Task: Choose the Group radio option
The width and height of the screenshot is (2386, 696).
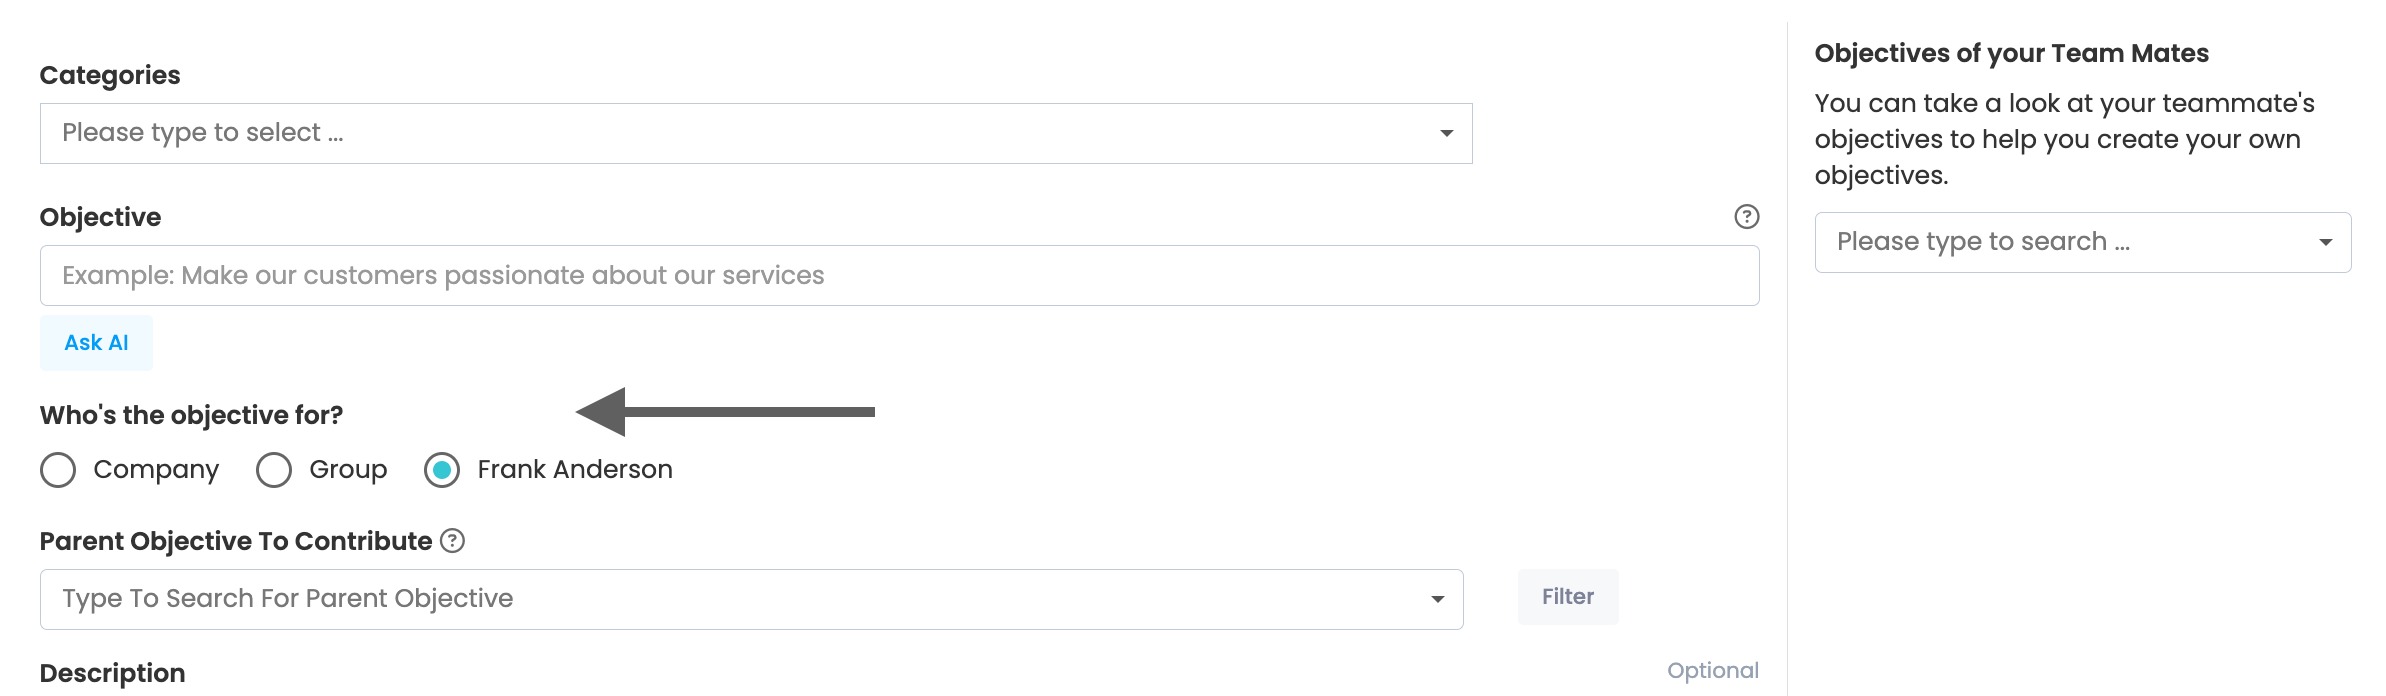Action: tap(274, 470)
